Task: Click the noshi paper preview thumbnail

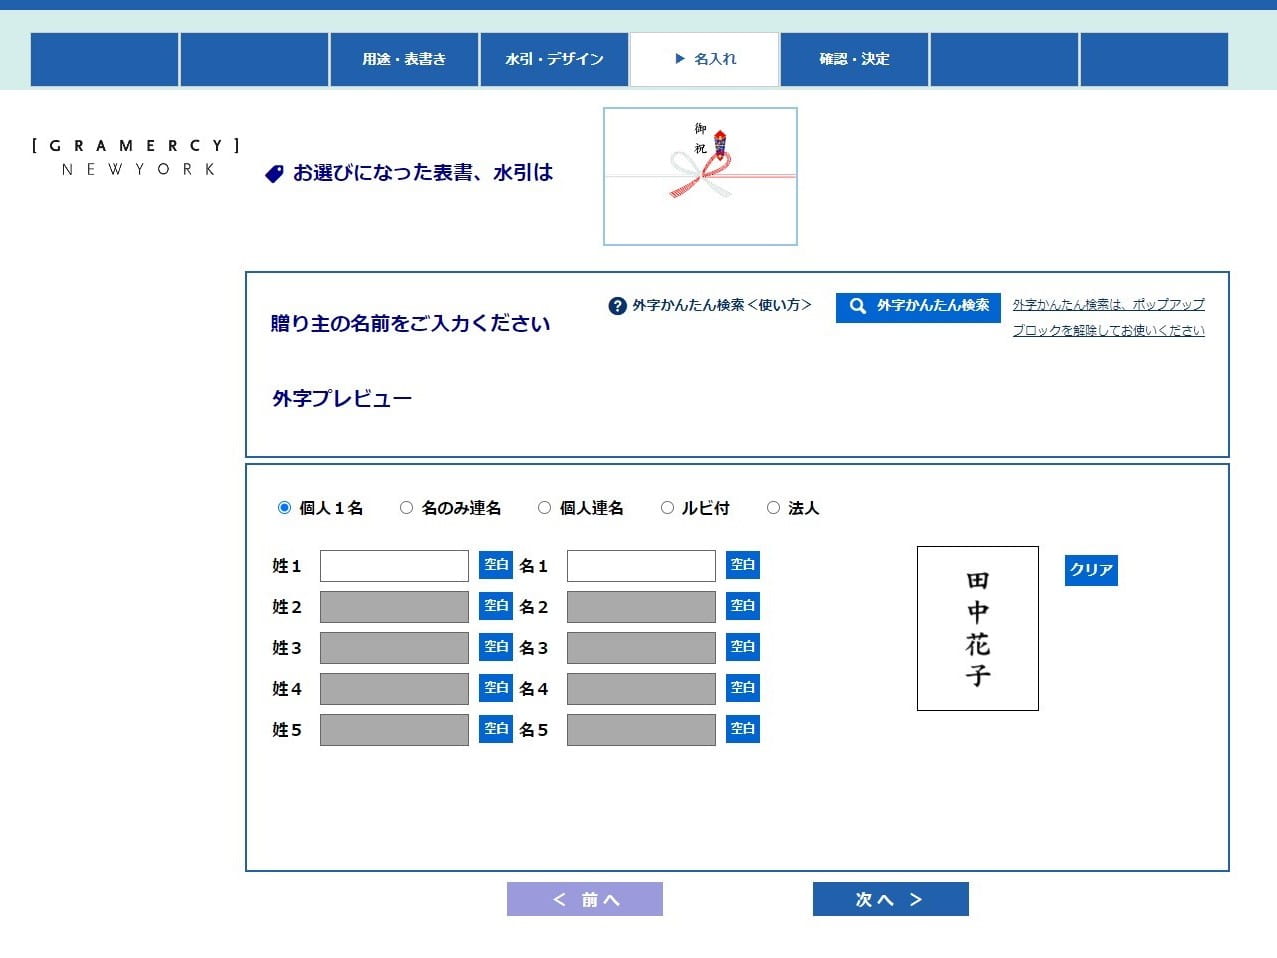Action: [x=700, y=176]
